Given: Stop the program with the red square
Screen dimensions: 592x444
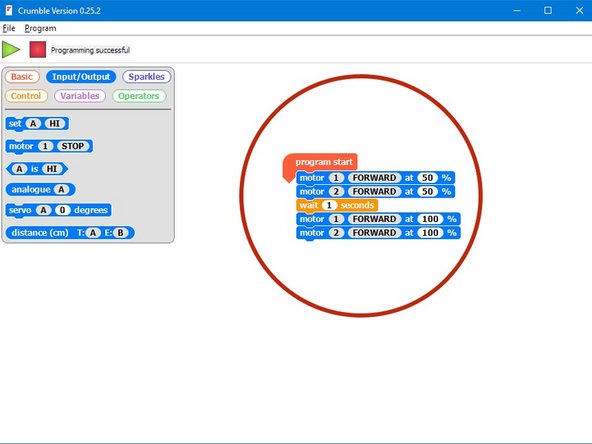Looking at the screenshot, I should pyautogui.click(x=38, y=49).
